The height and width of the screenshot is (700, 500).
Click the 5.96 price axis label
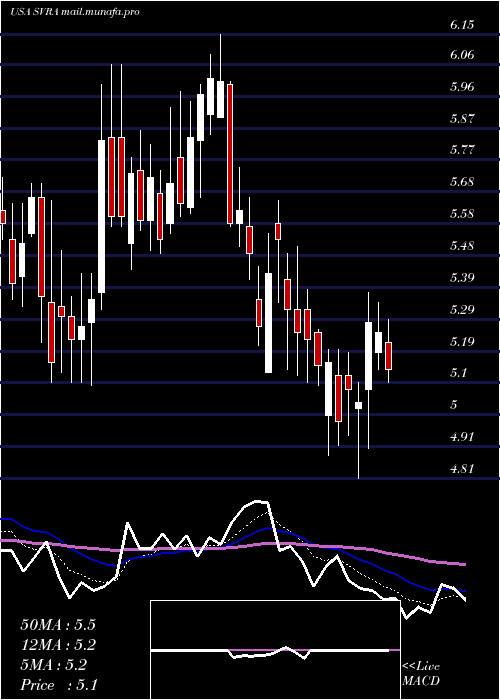[x=462, y=87]
